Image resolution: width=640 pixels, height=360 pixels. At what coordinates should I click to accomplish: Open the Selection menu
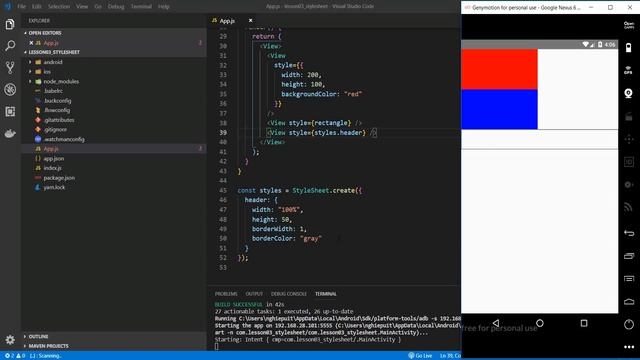(x=59, y=7)
